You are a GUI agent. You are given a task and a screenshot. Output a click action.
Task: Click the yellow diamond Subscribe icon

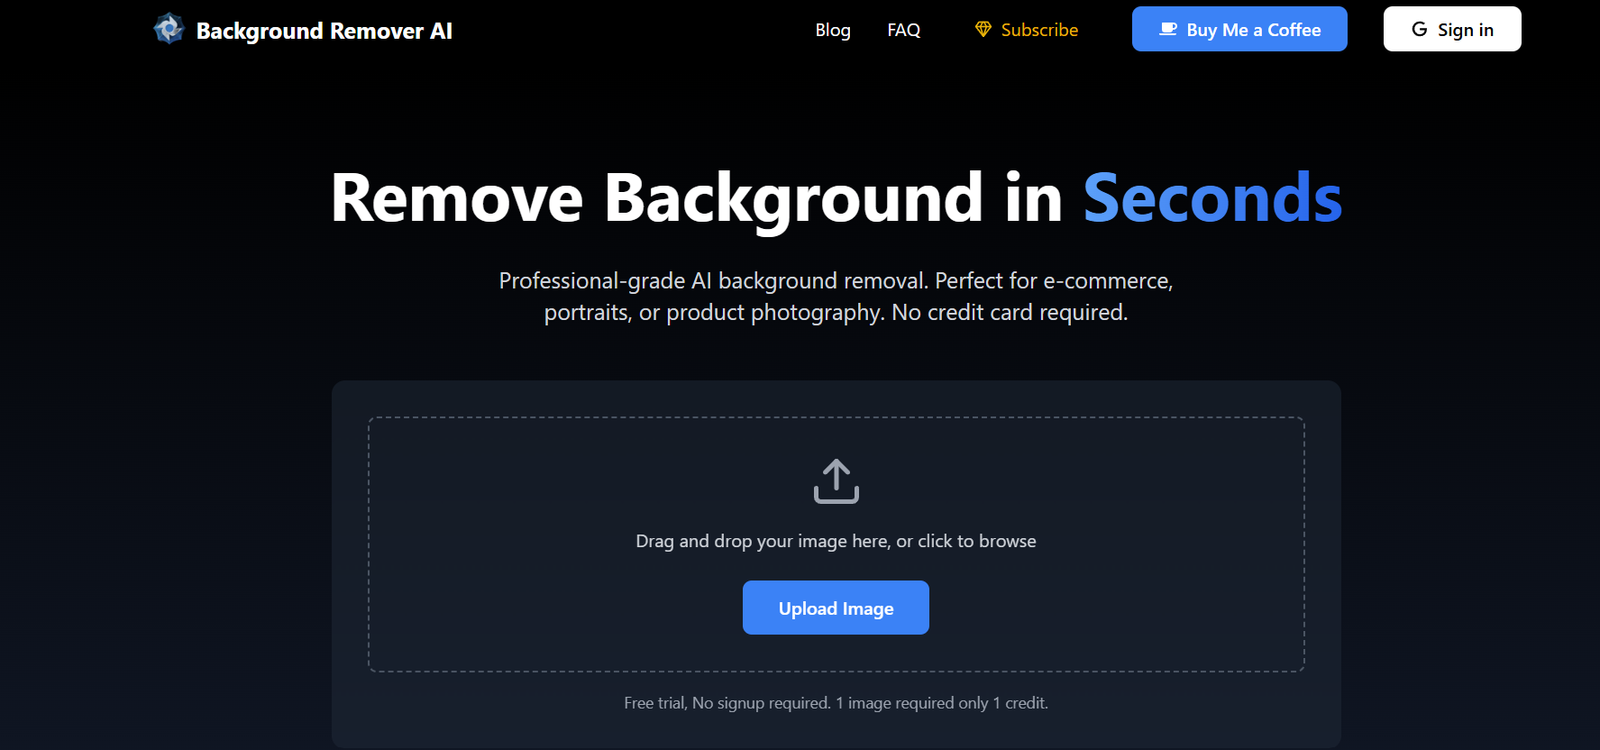pyautogui.click(x=983, y=30)
